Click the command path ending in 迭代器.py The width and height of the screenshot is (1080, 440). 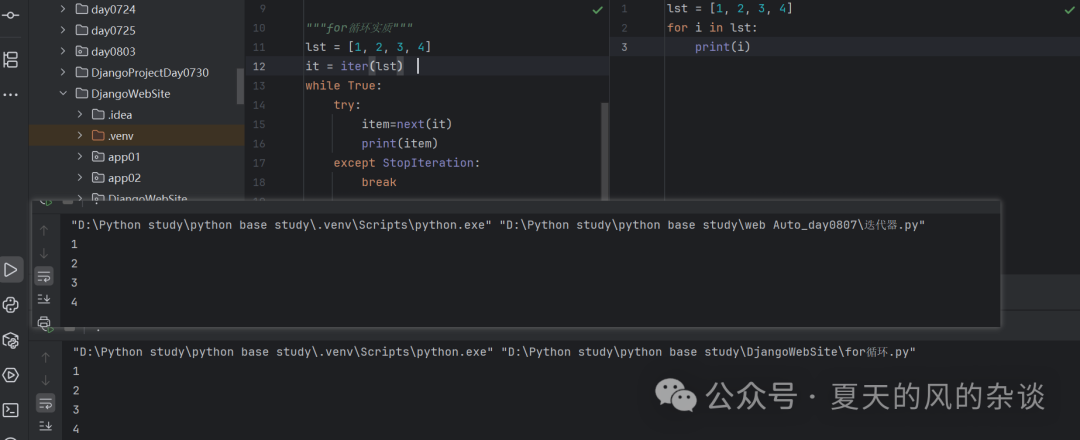(x=498, y=224)
